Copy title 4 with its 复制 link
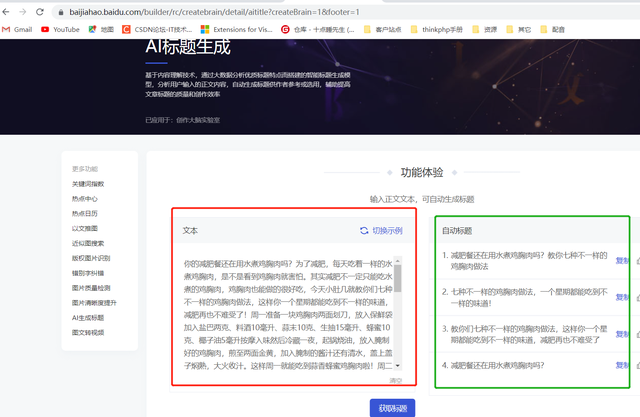The height and width of the screenshot is (417, 640). (x=622, y=365)
